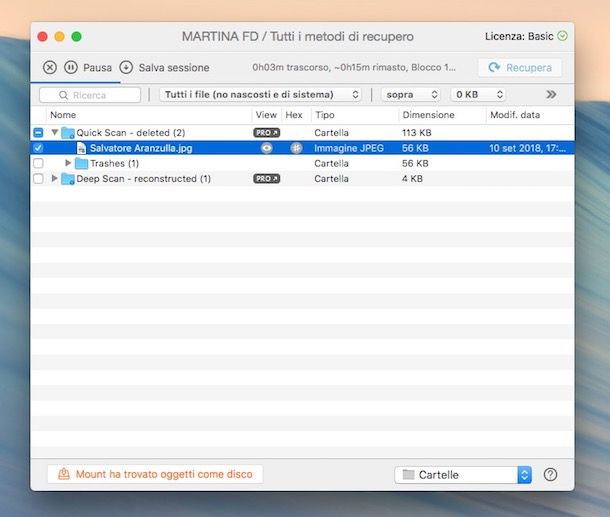Pause the scan via pause icon
Viewport: 610px width, 517px height.
(x=70, y=67)
